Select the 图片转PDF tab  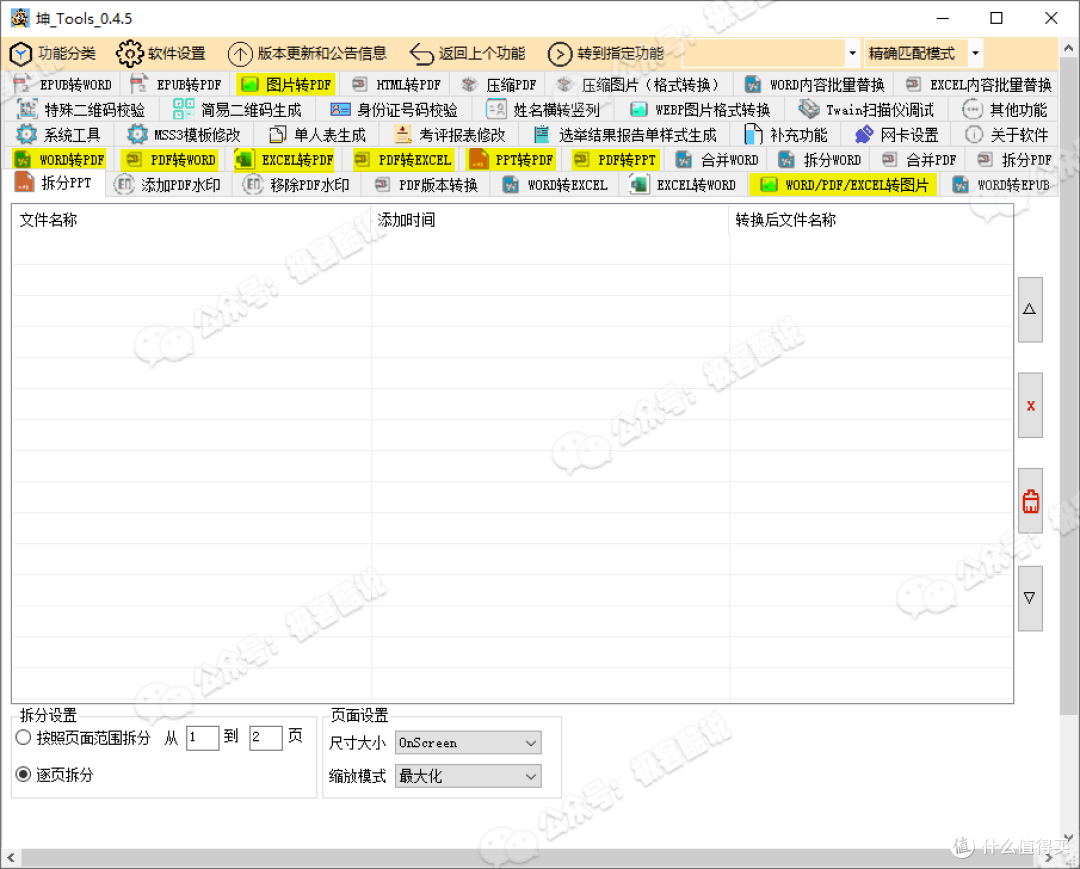[x=287, y=85]
